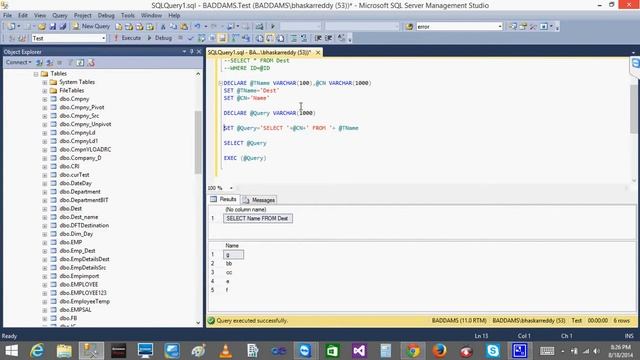Select dbo.Cmpny_Pivot table in tree
640x360 pixels.
coord(82,107)
